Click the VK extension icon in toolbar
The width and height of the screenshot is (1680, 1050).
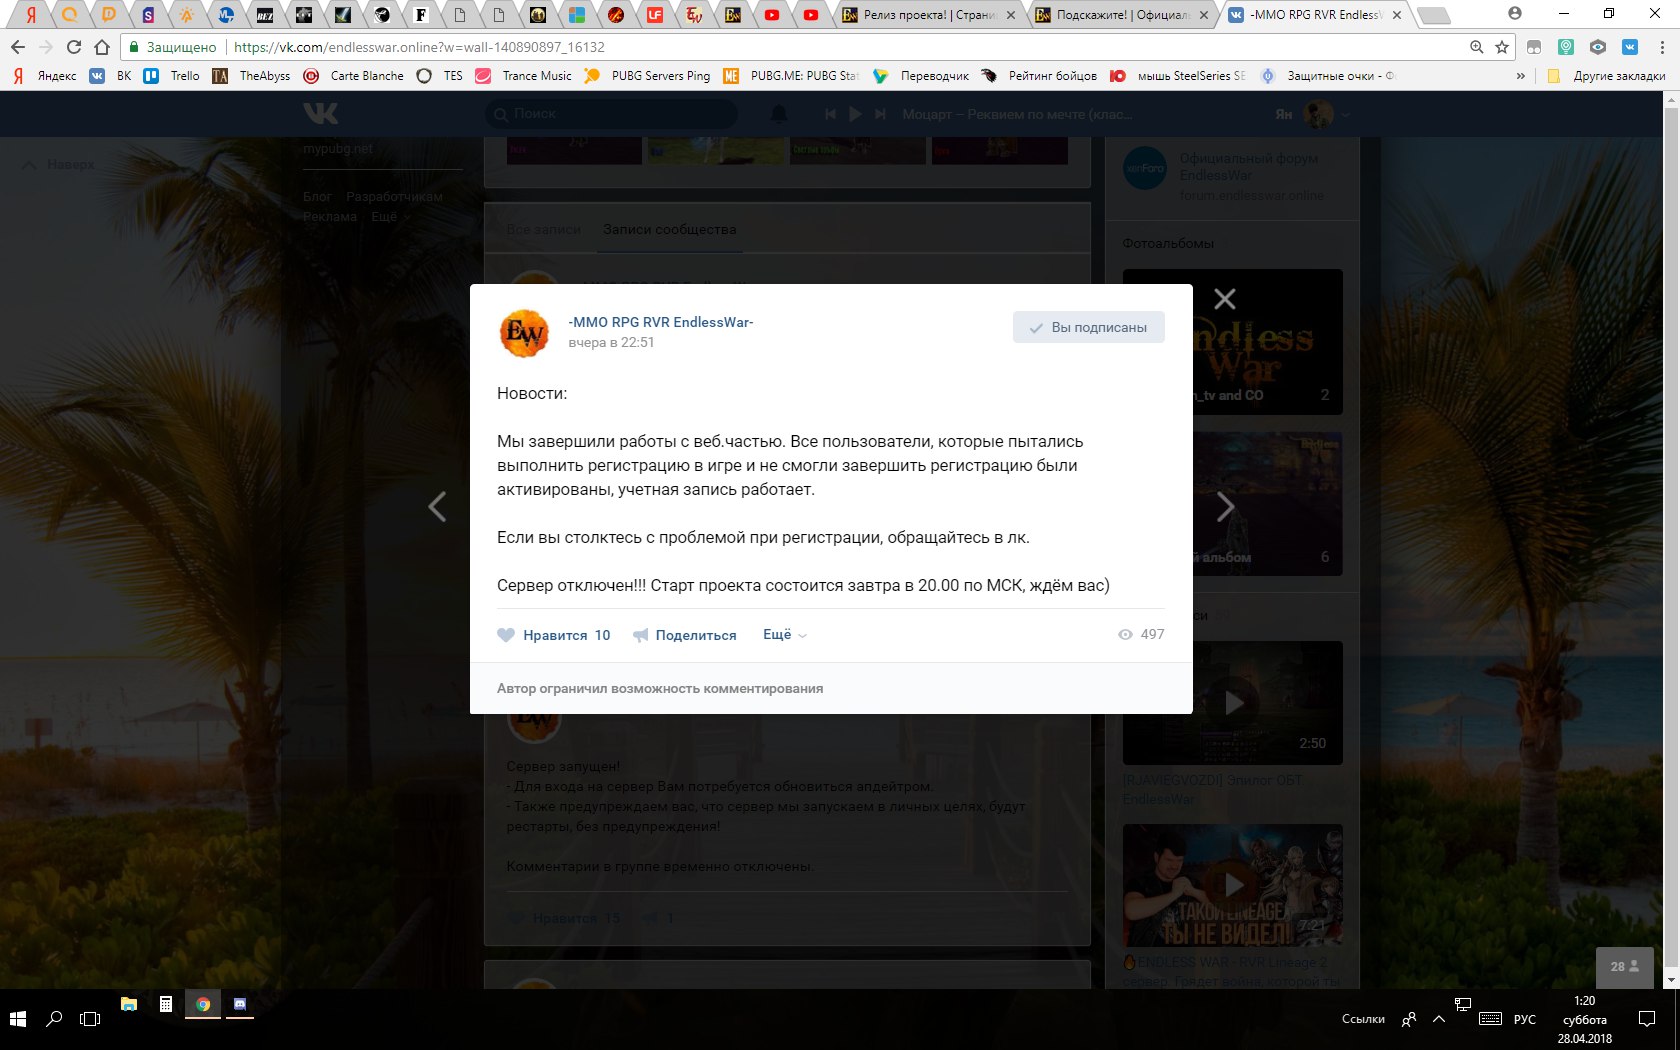pyautogui.click(x=1630, y=47)
